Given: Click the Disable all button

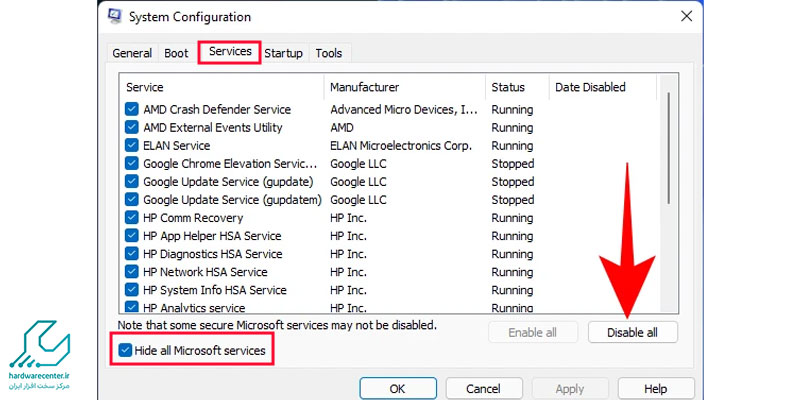Looking at the screenshot, I should (x=633, y=333).
